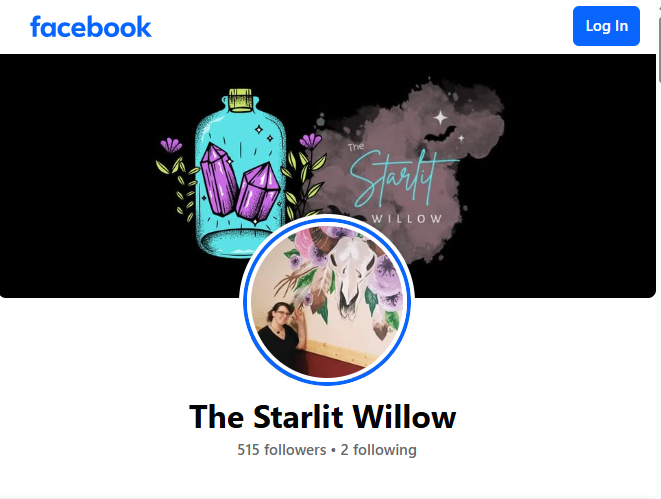661x499 pixels.
Task: Click the 2 following link
Action: tap(378, 450)
